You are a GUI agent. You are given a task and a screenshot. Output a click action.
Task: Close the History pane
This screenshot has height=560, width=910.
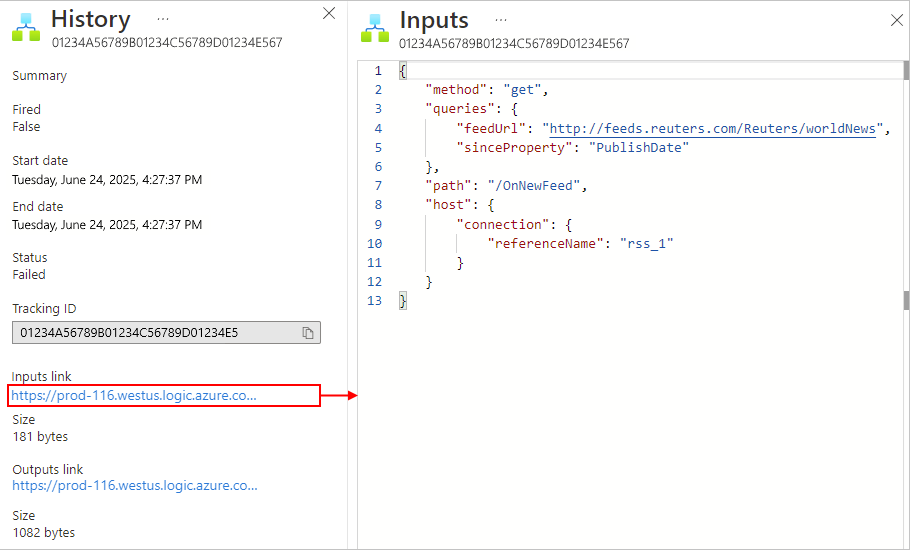coord(329,13)
